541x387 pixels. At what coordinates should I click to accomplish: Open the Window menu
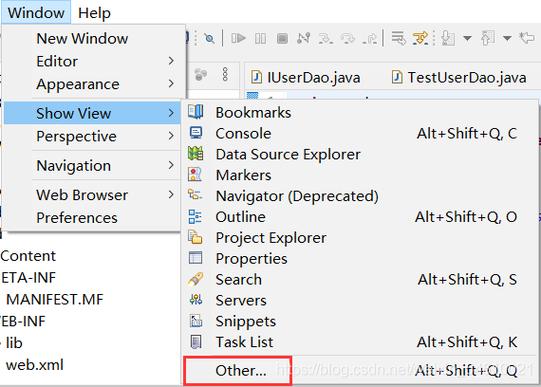pos(36,13)
